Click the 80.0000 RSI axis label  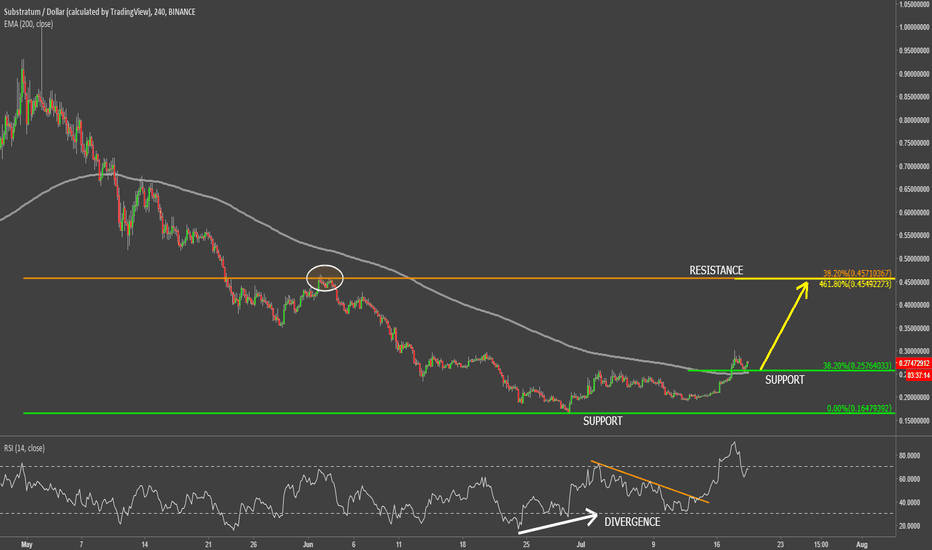point(909,456)
